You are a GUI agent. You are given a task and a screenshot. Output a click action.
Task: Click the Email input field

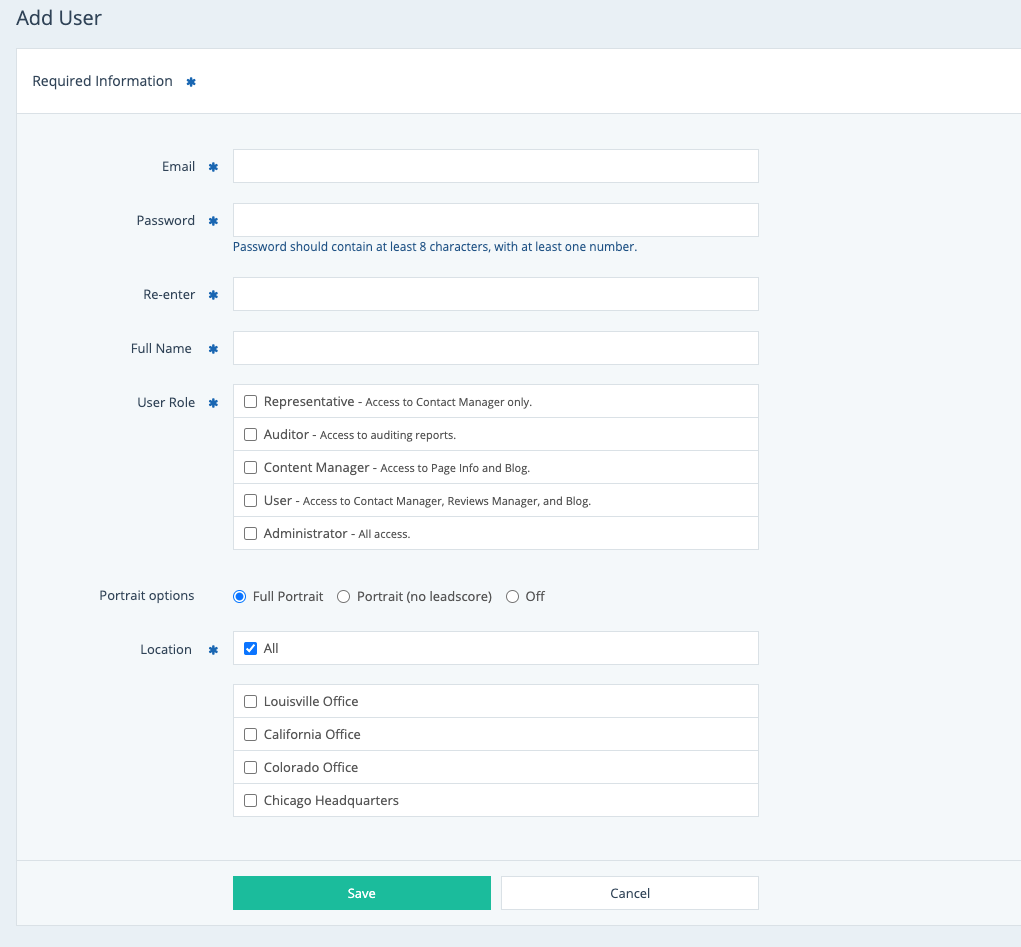[x=495, y=166]
